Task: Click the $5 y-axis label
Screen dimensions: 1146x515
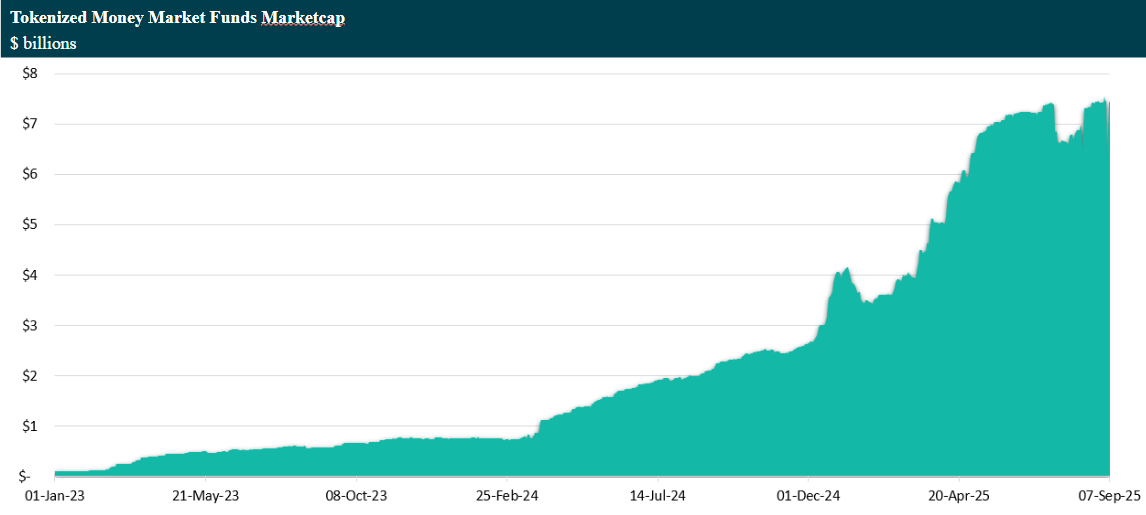Action: (x=31, y=224)
